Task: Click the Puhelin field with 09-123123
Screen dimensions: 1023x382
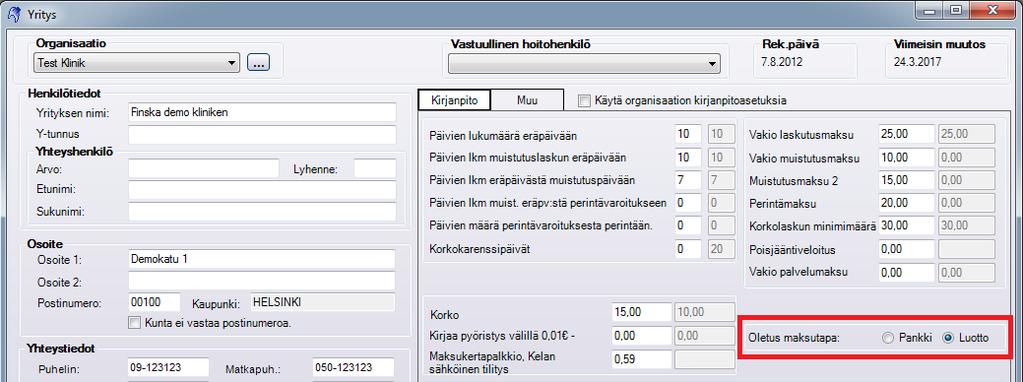Action: (168, 368)
